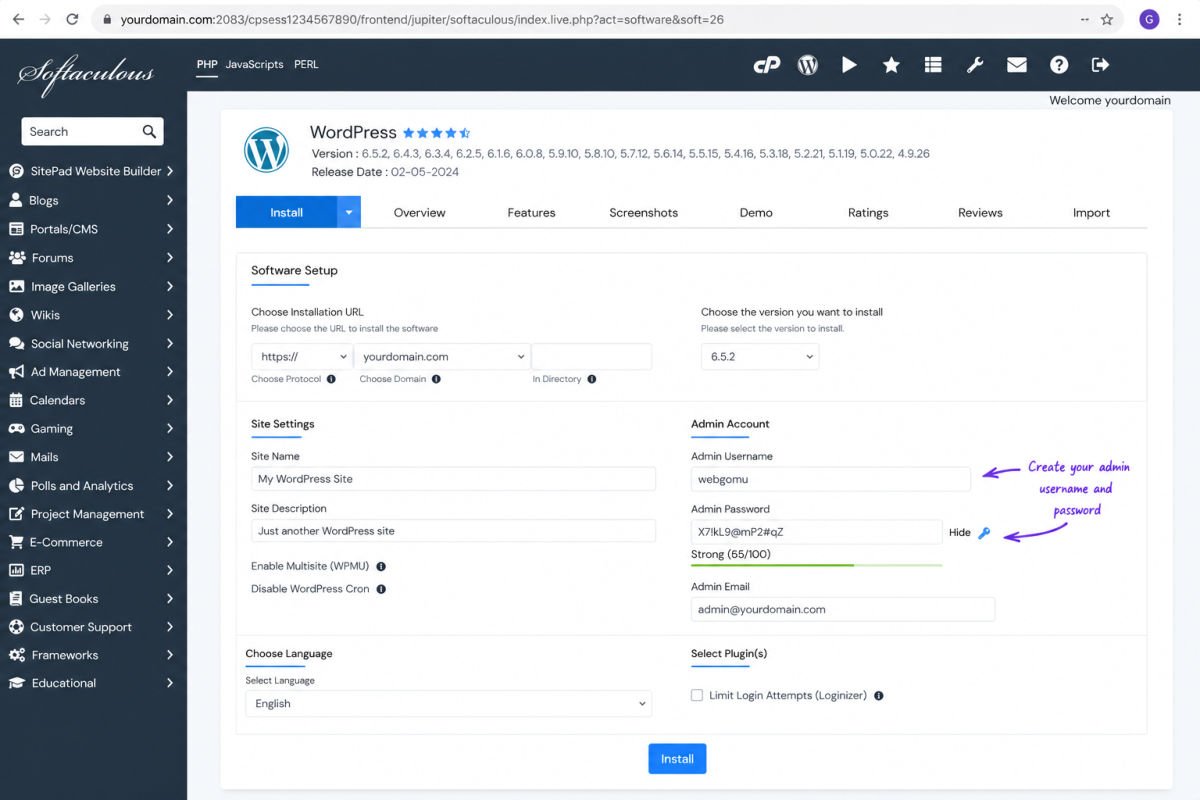Image resolution: width=1200 pixels, height=800 pixels.
Task: Click the WordPress star rating
Action: [436, 132]
